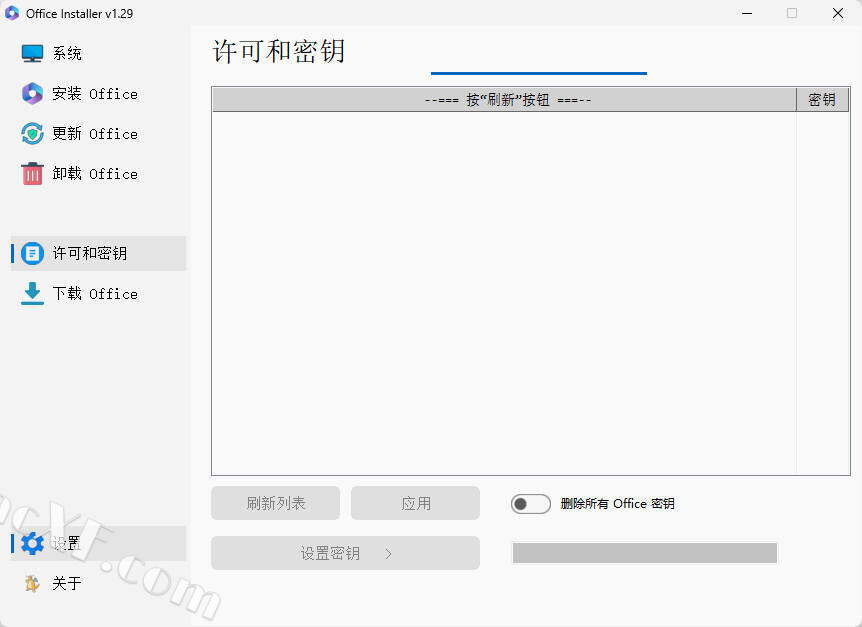Click the 删除所有 Office 密钥 label
The width and height of the screenshot is (862, 627).
(617, 503)
